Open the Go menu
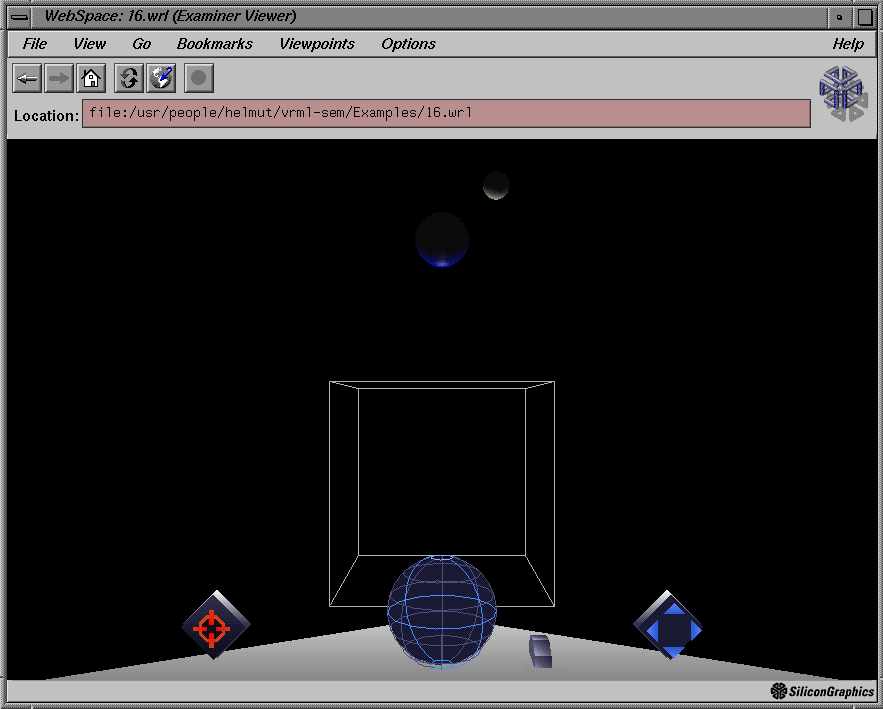 [141, 44]
